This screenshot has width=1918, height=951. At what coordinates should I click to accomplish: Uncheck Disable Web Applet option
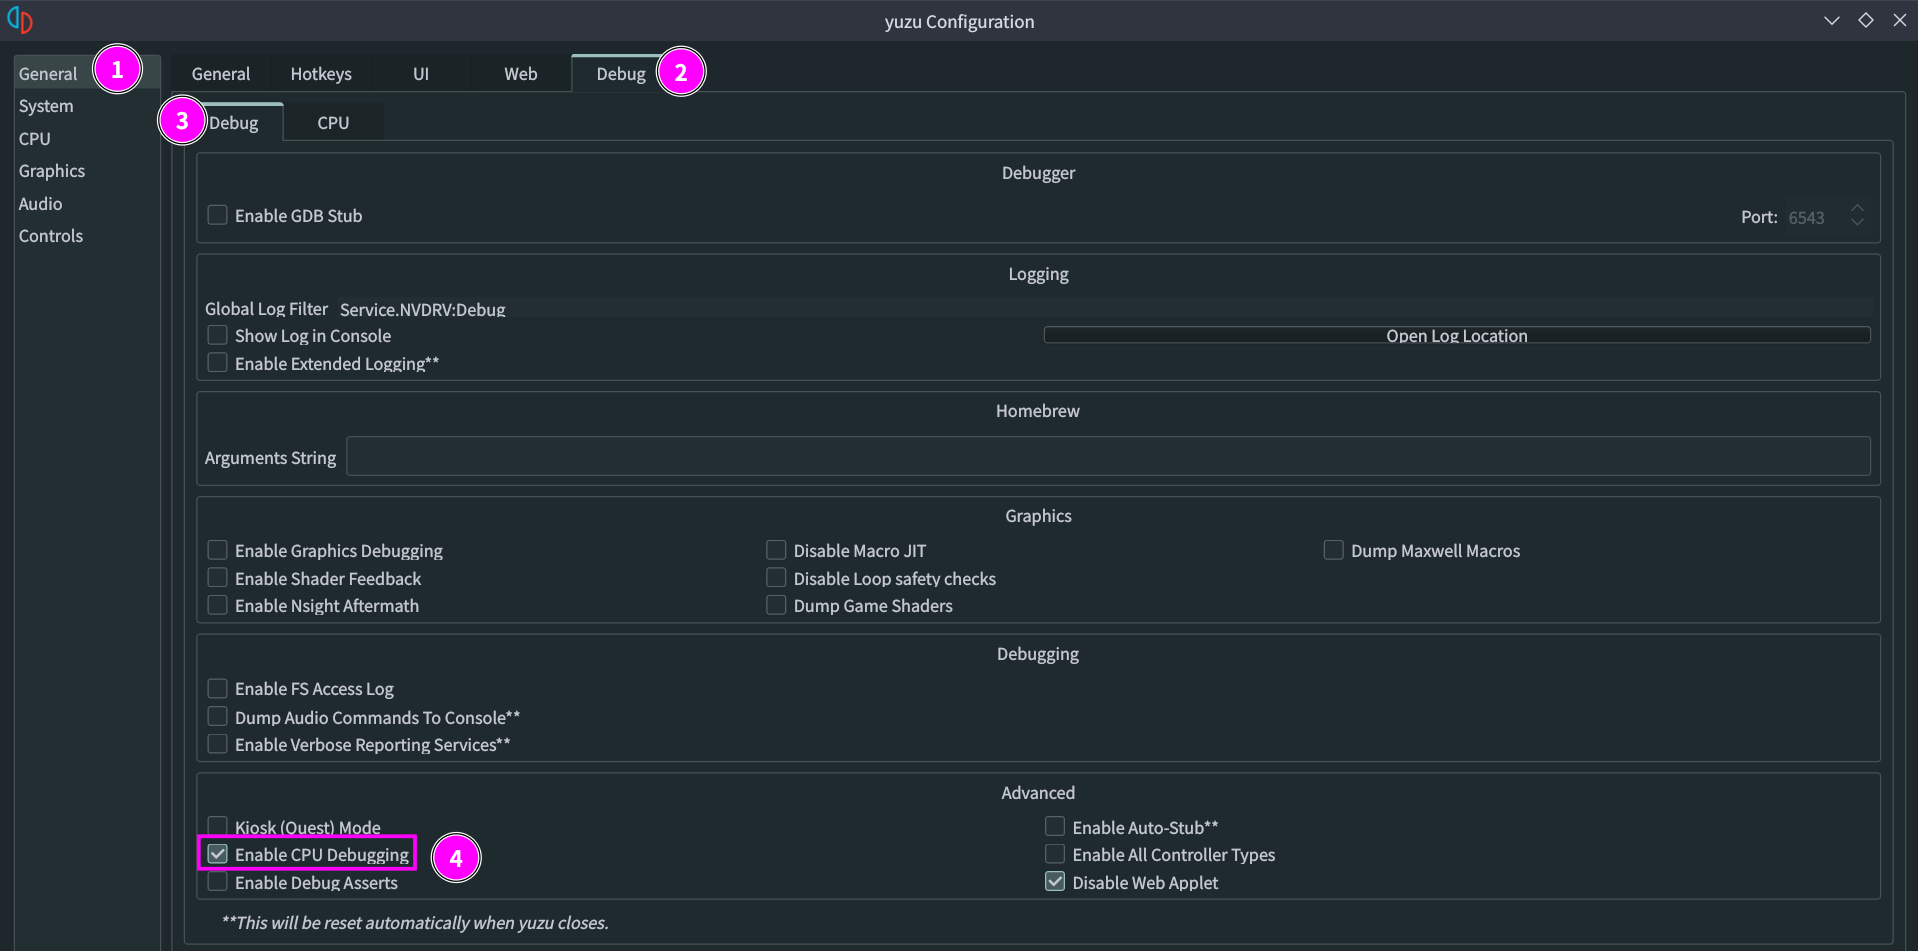(x=1055, y=882)
